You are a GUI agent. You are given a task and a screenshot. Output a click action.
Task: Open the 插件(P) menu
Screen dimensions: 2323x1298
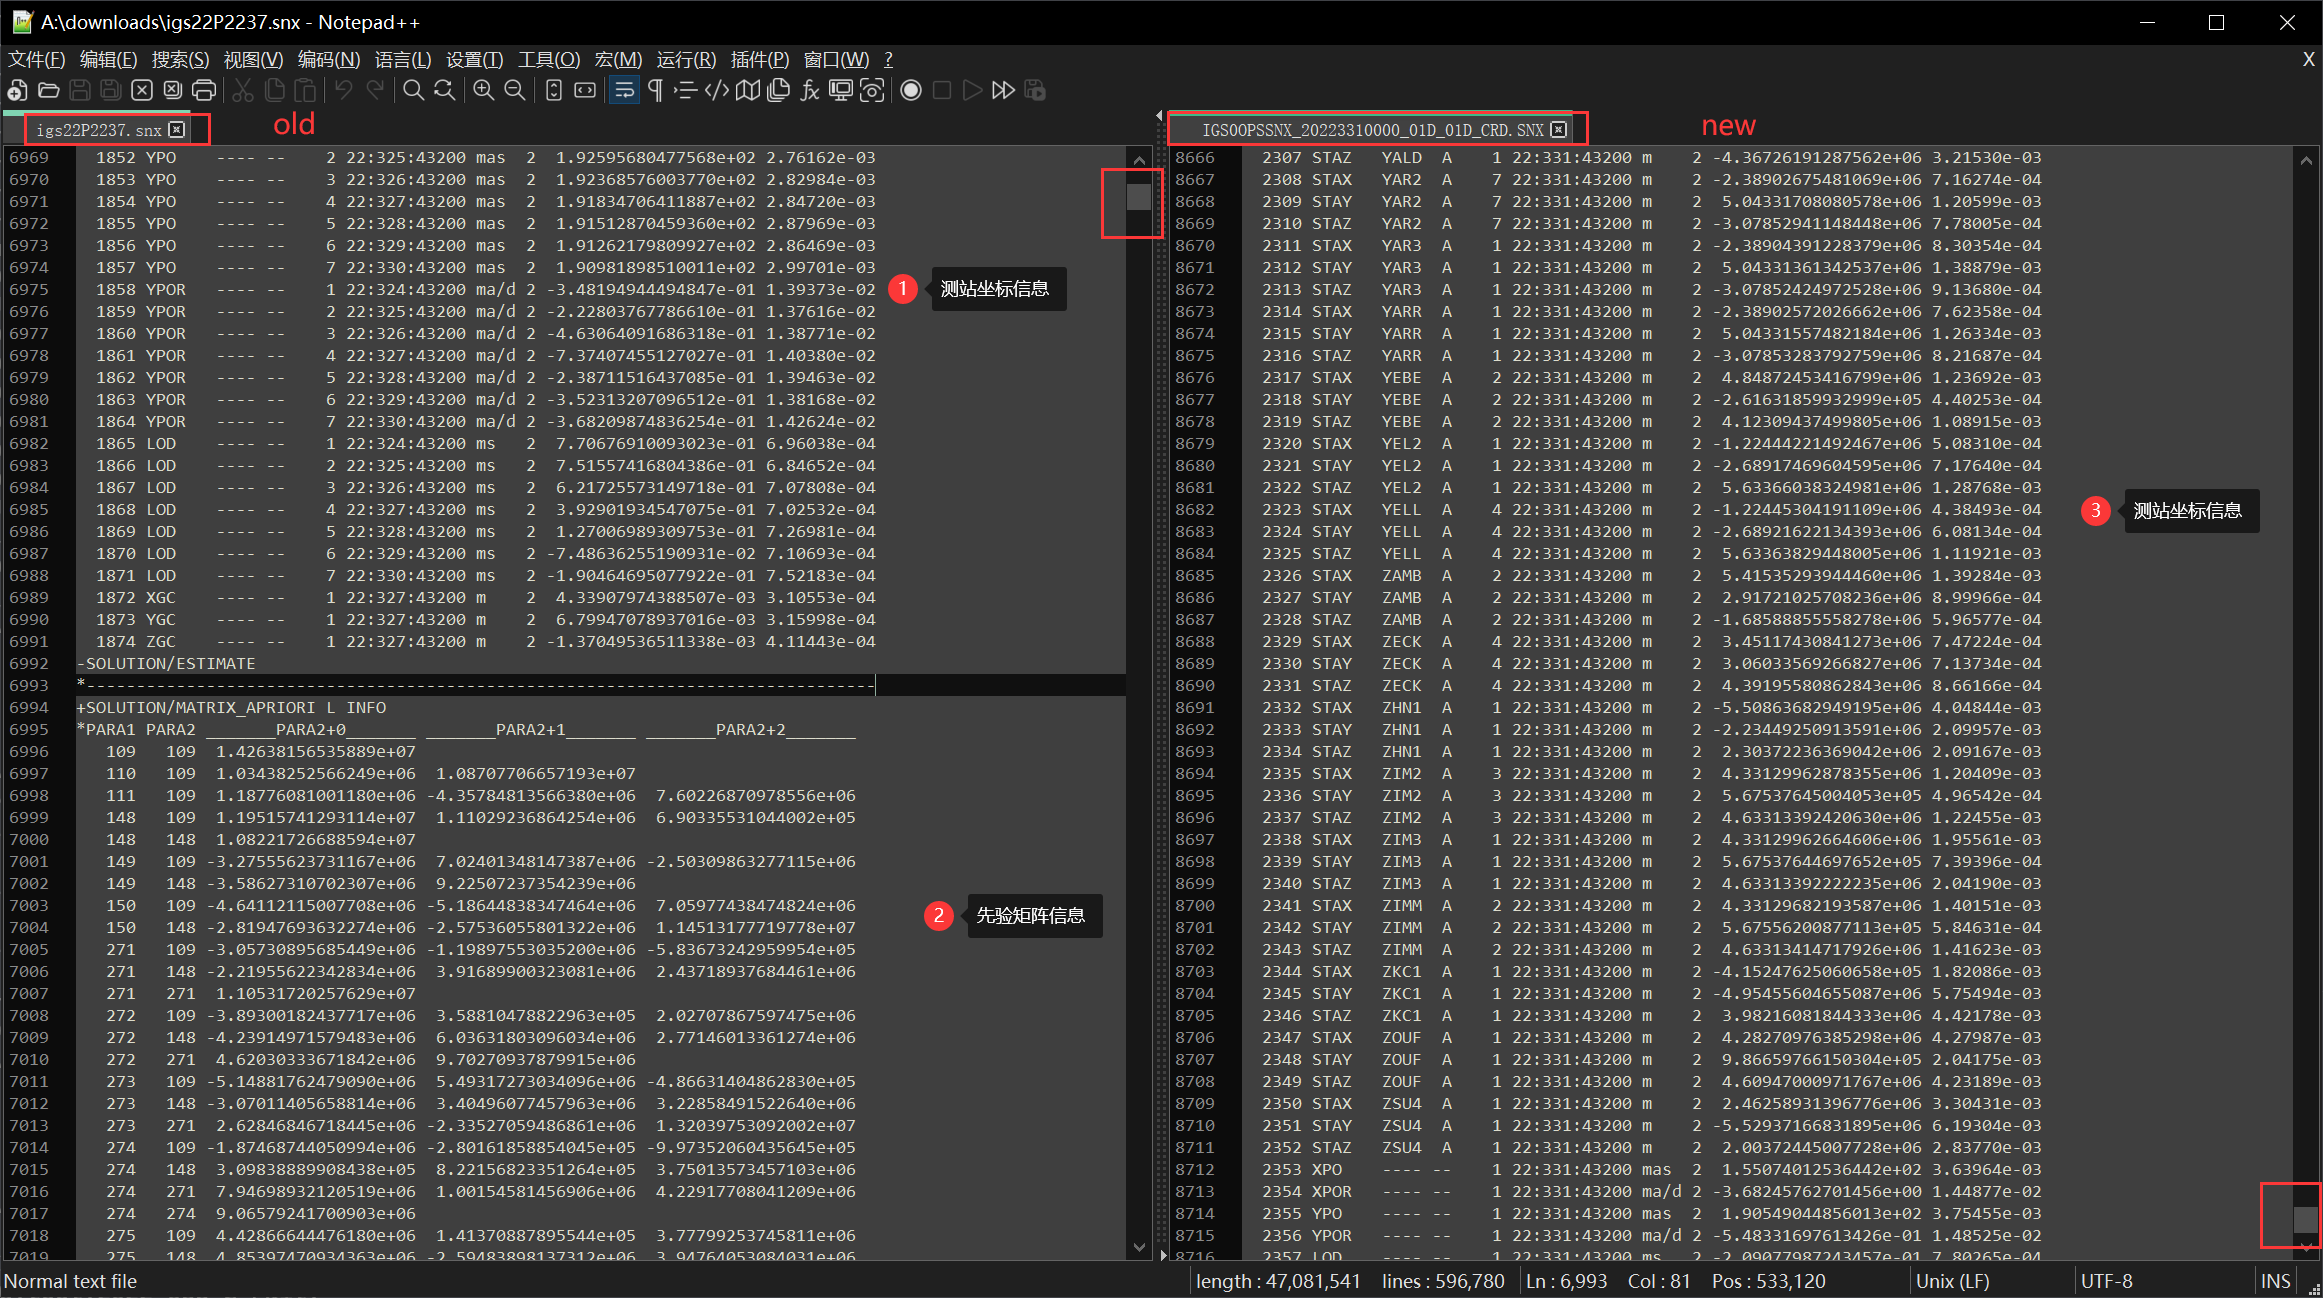pos(759,60)
